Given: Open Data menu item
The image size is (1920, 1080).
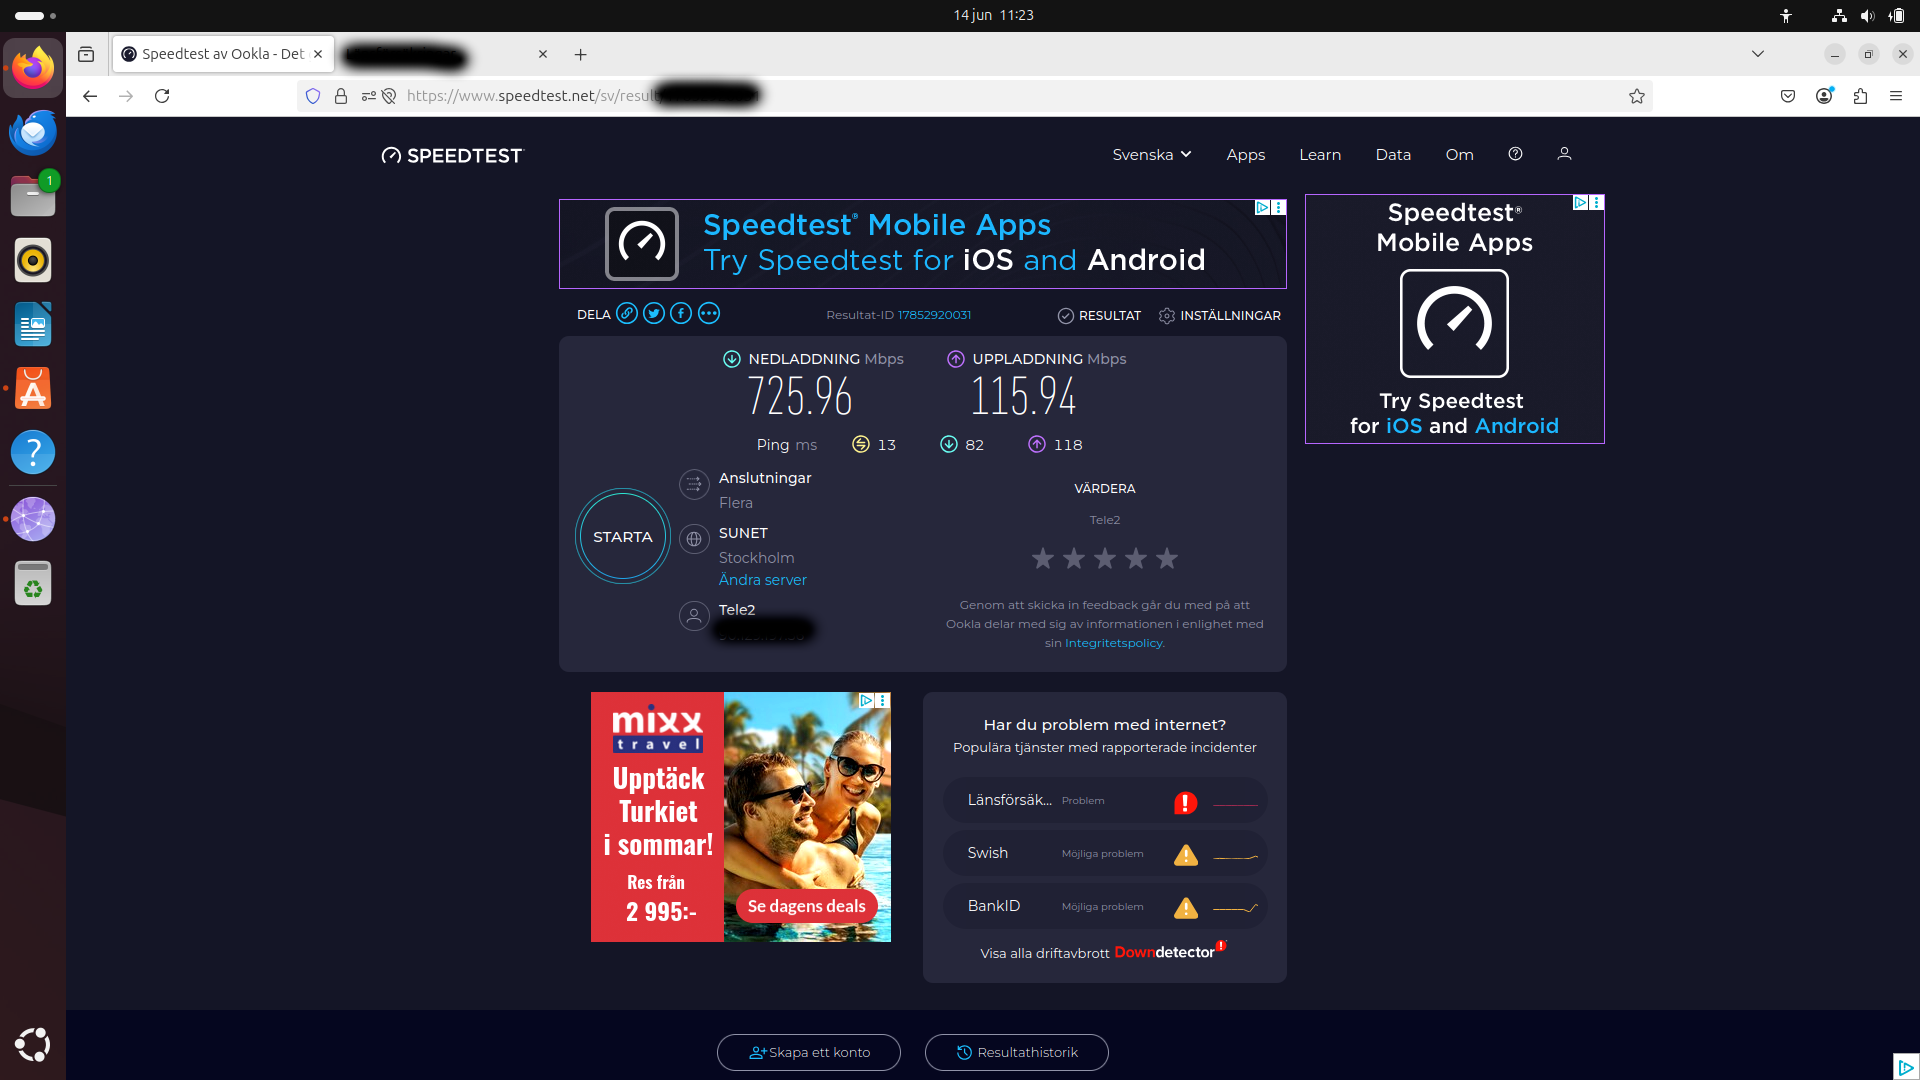Looking at the screenshot, I should pos(1393,155).
